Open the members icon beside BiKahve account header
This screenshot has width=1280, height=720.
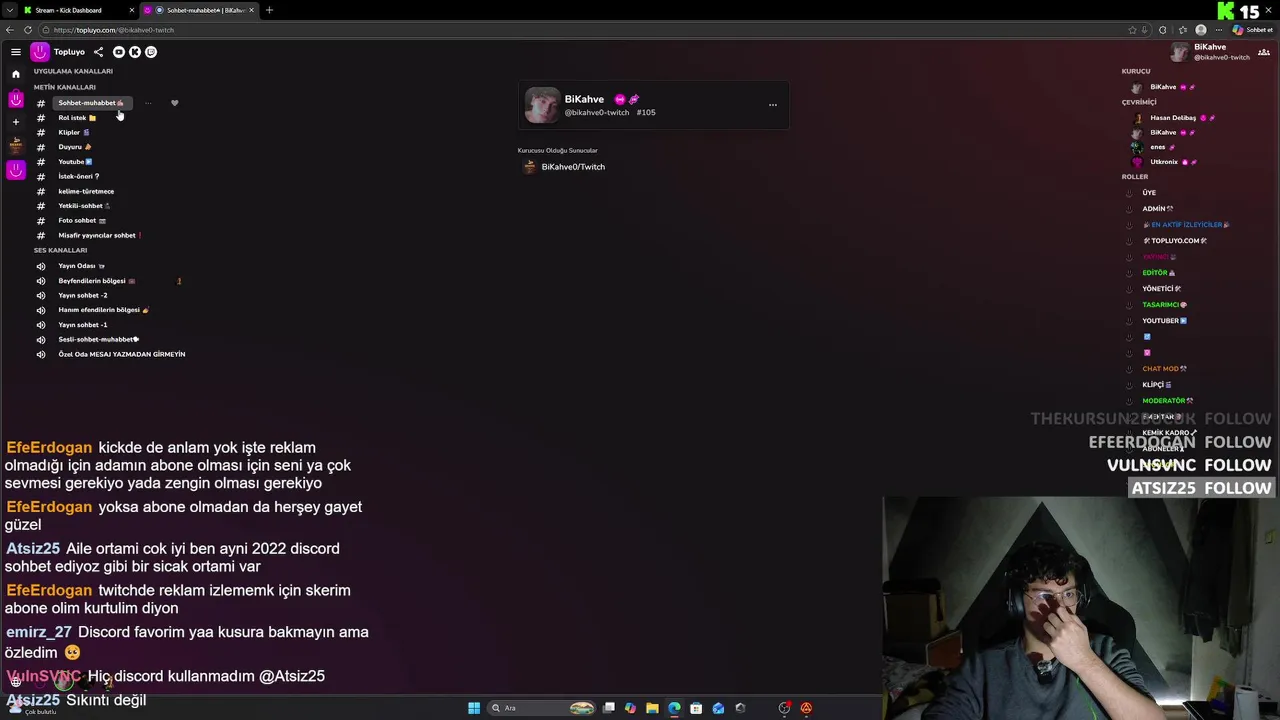[1264, 52]
